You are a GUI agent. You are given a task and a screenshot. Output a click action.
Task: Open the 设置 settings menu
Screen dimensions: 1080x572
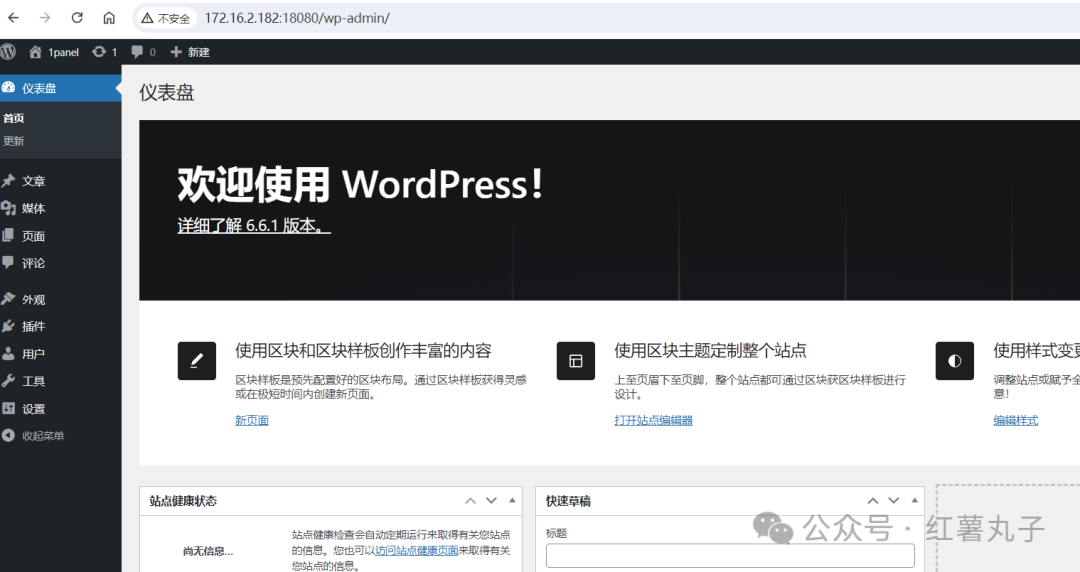(x=33, y=408)
